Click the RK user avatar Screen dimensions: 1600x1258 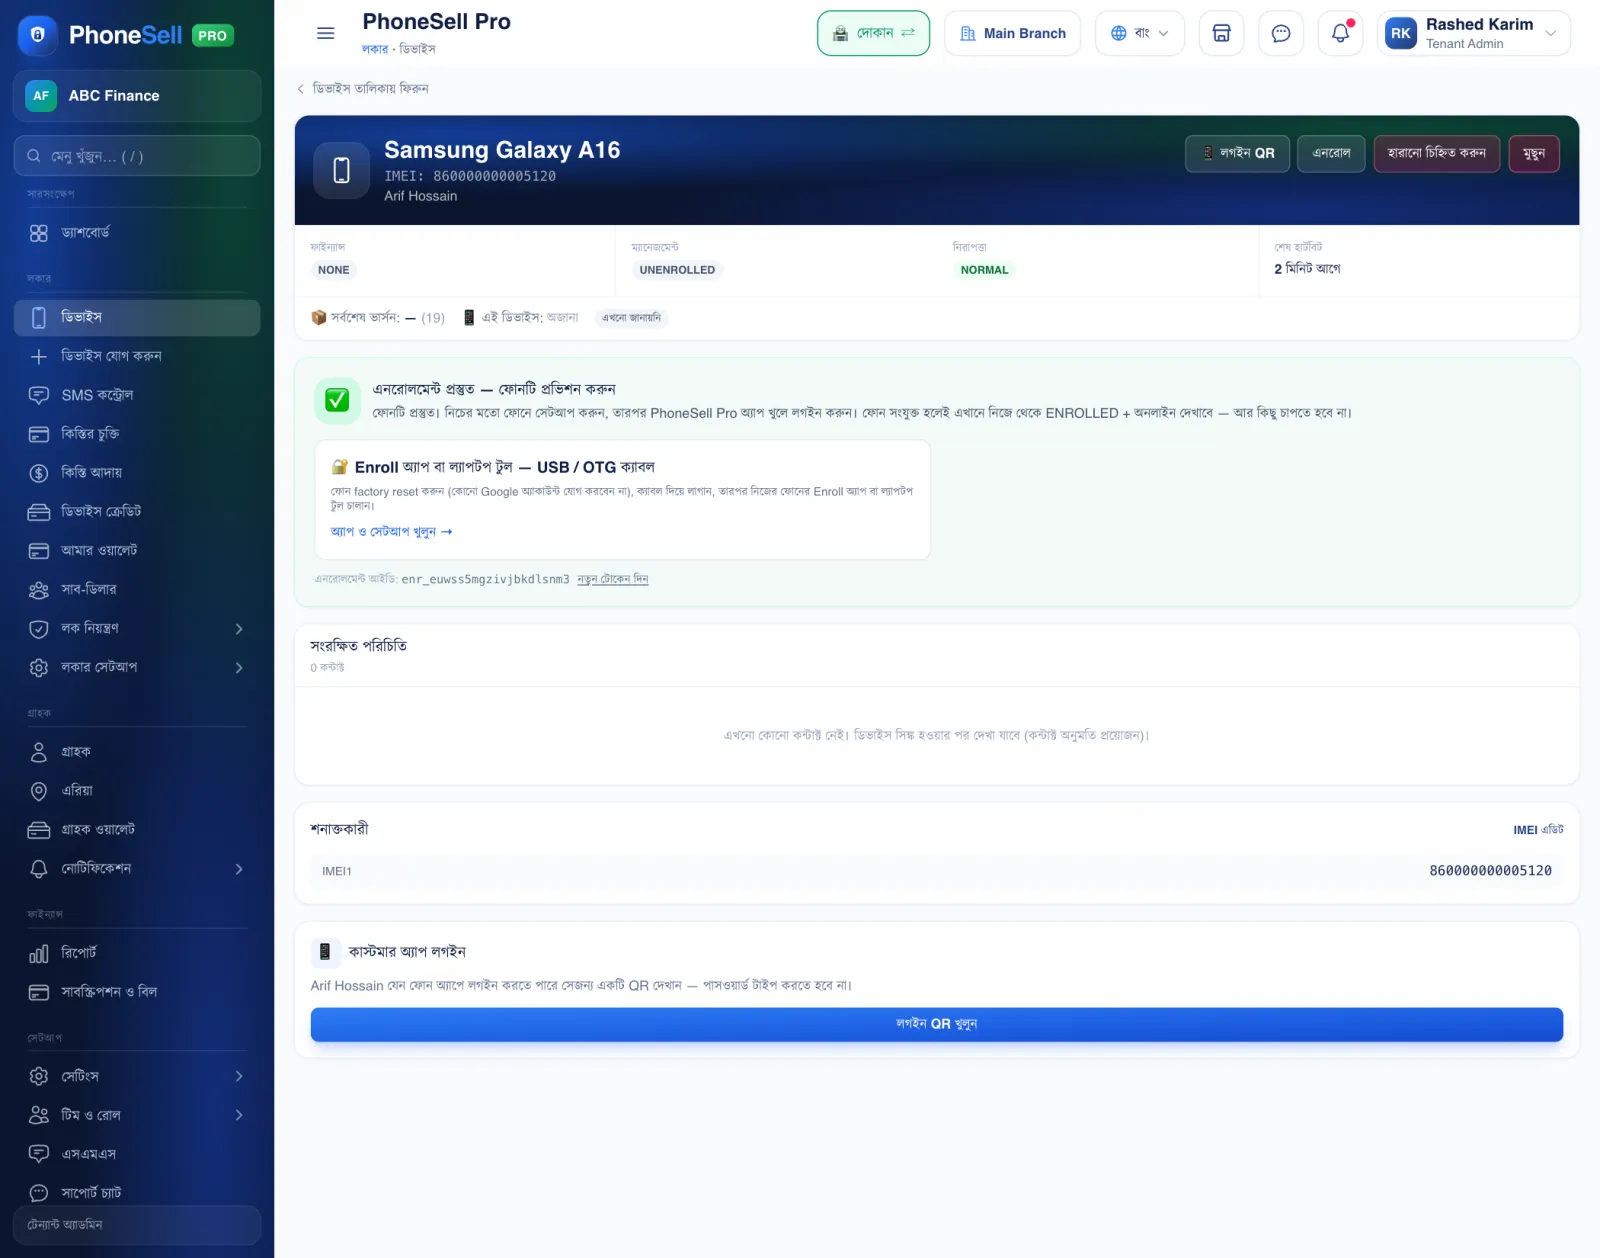point(1401,33)
